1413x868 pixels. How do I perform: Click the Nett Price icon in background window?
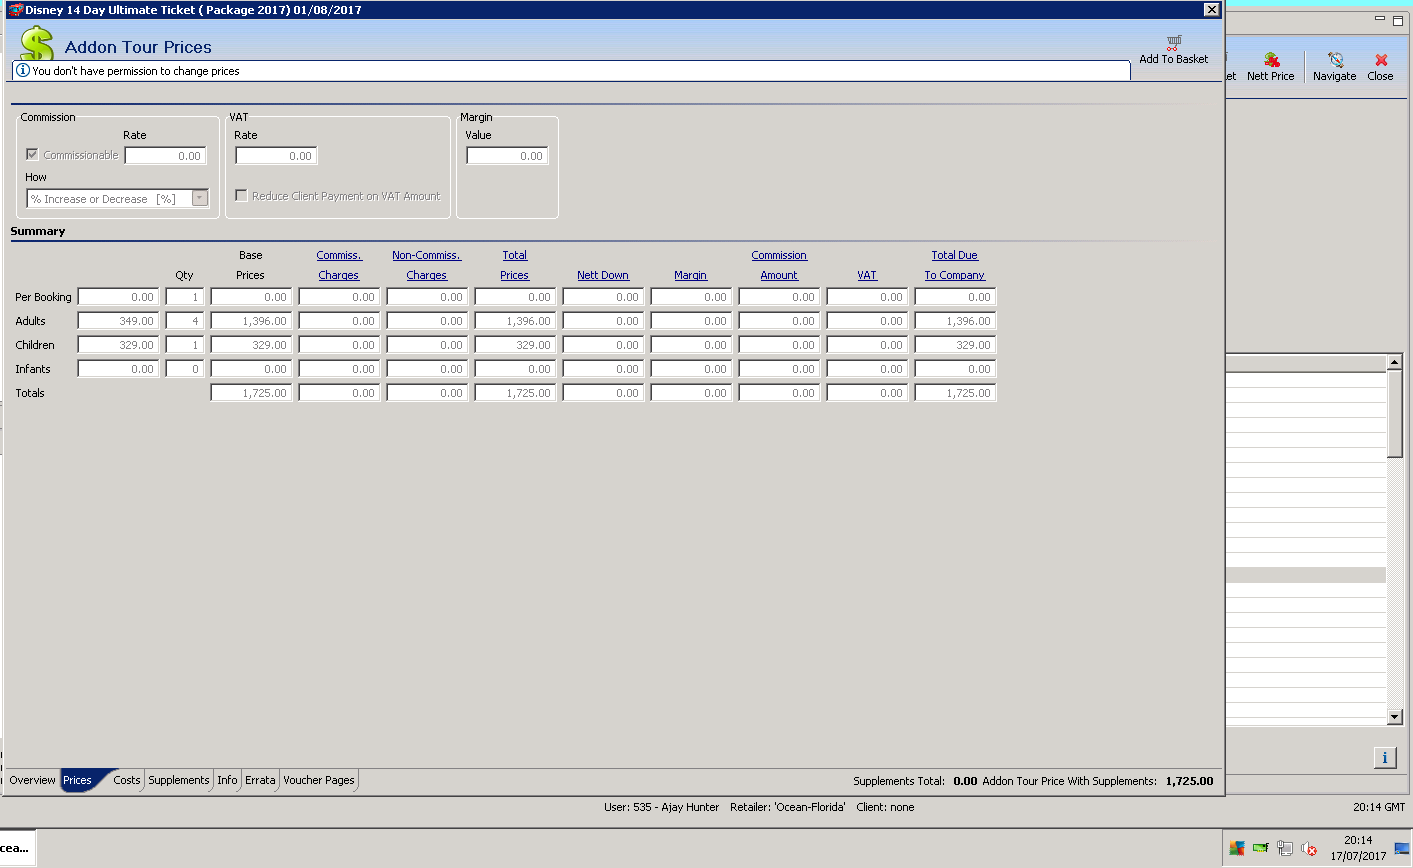1272,60
